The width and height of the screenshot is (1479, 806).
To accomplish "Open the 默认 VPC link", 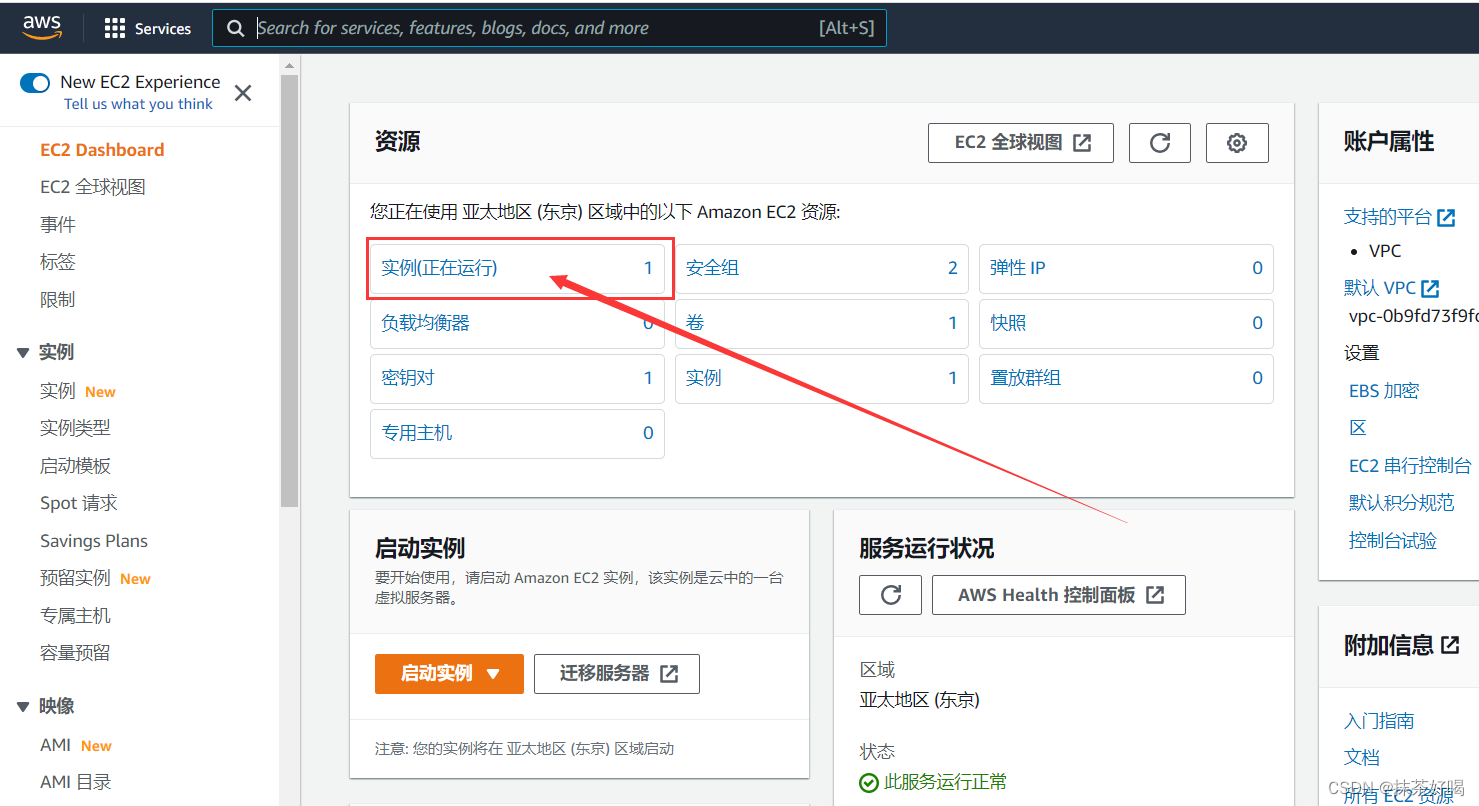I will coord(1391,288).
